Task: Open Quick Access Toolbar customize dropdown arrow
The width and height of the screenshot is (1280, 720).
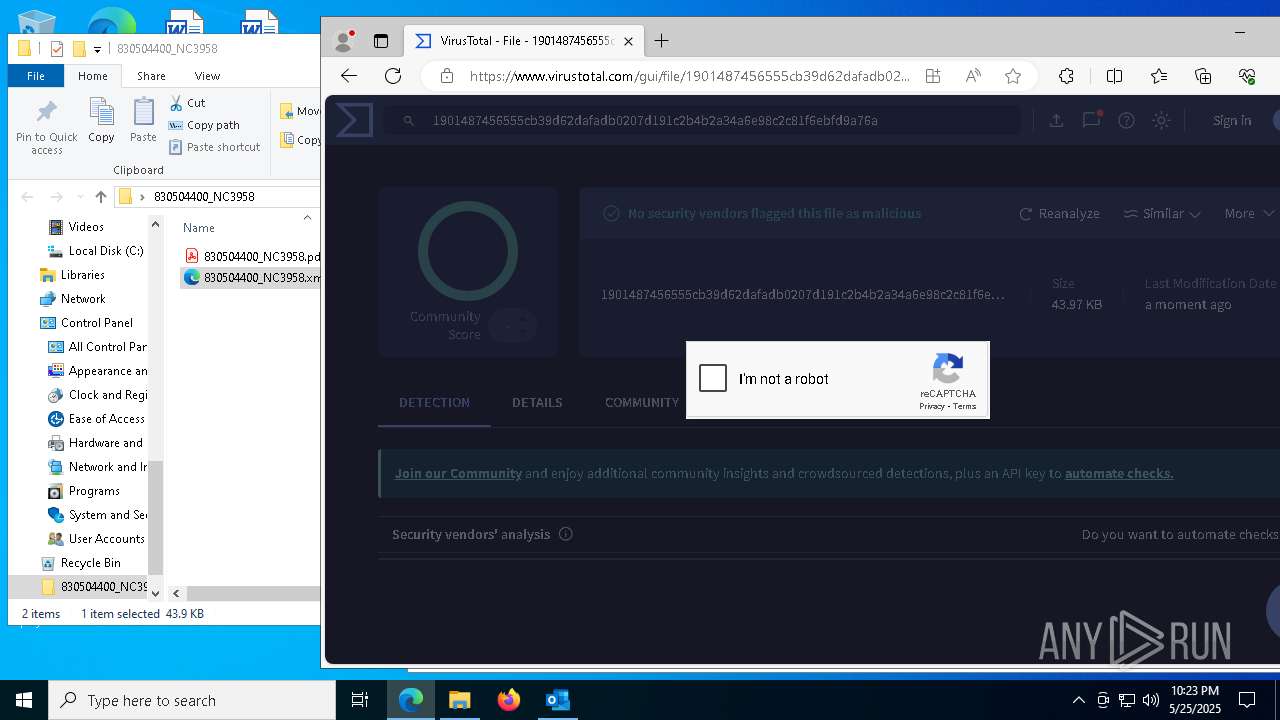Action: point(97,49)
